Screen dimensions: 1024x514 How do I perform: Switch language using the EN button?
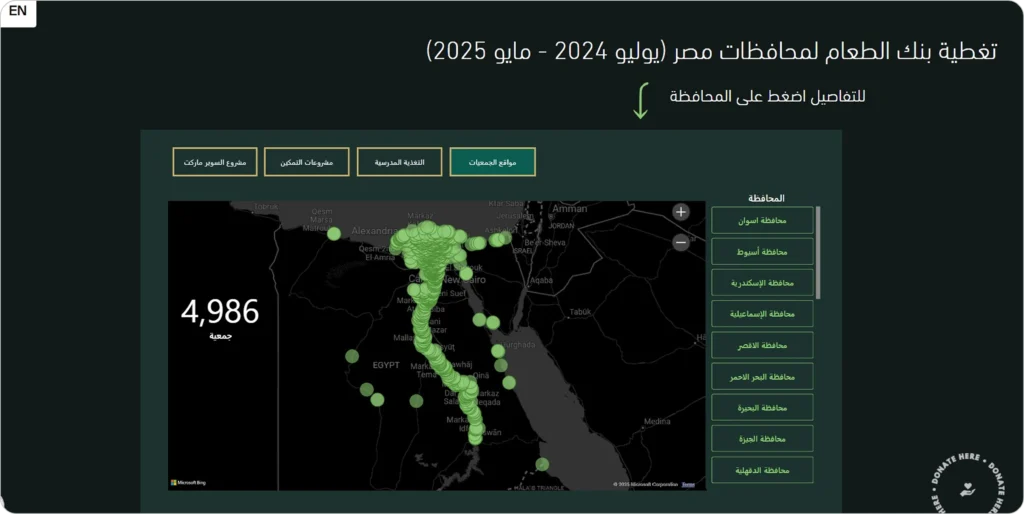click(x=18, y=12)
